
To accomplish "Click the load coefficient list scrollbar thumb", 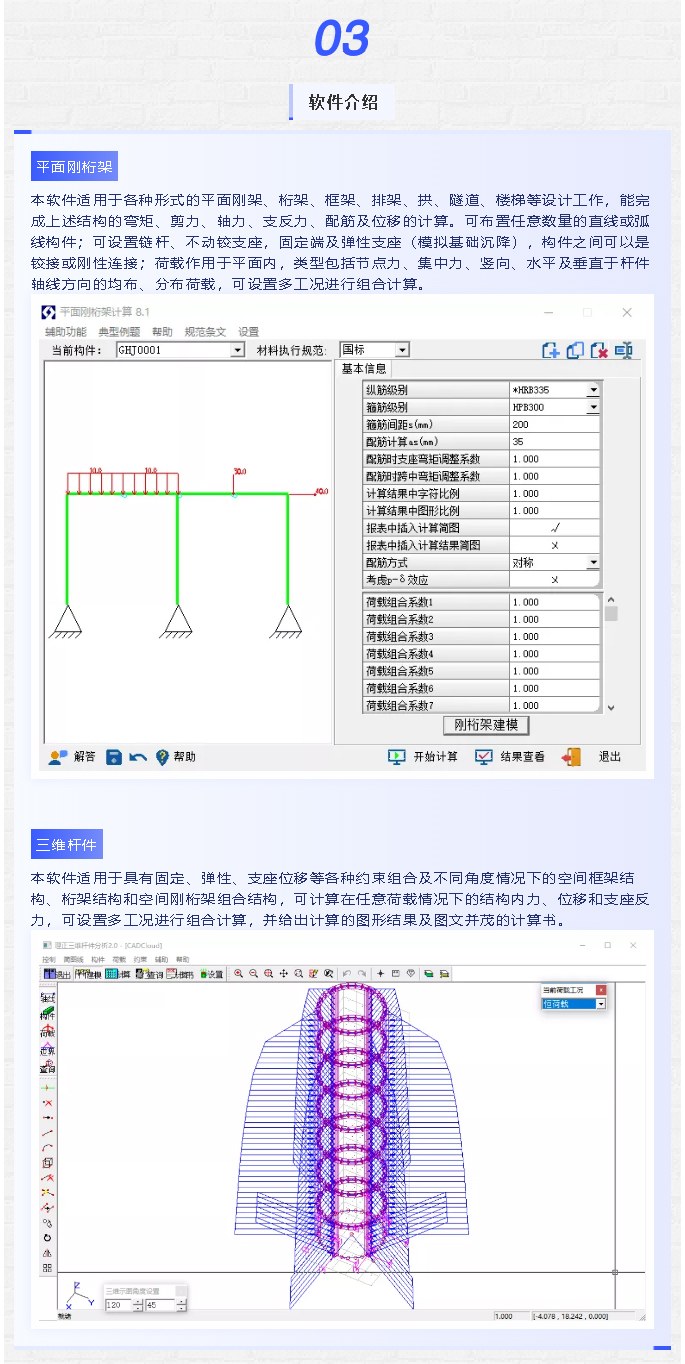I will tap(611, 613).
